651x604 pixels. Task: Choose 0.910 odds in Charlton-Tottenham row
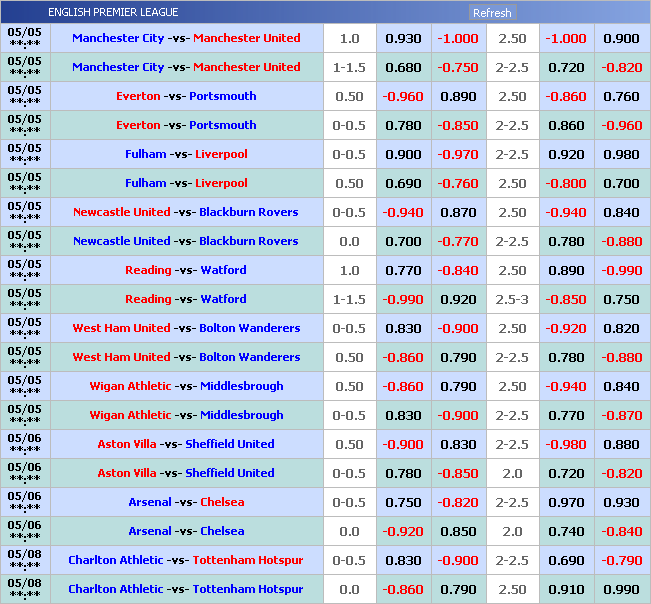point(566,589)
